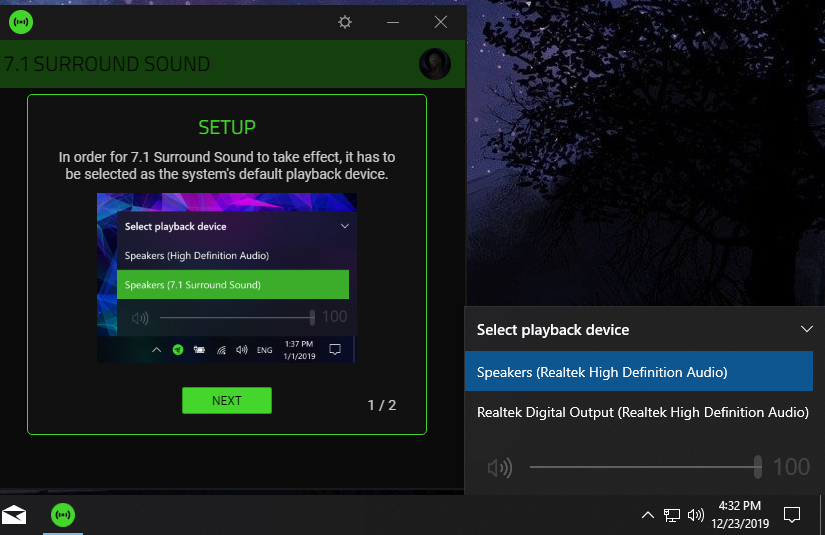Click the volume slider handle at 100

758,467
